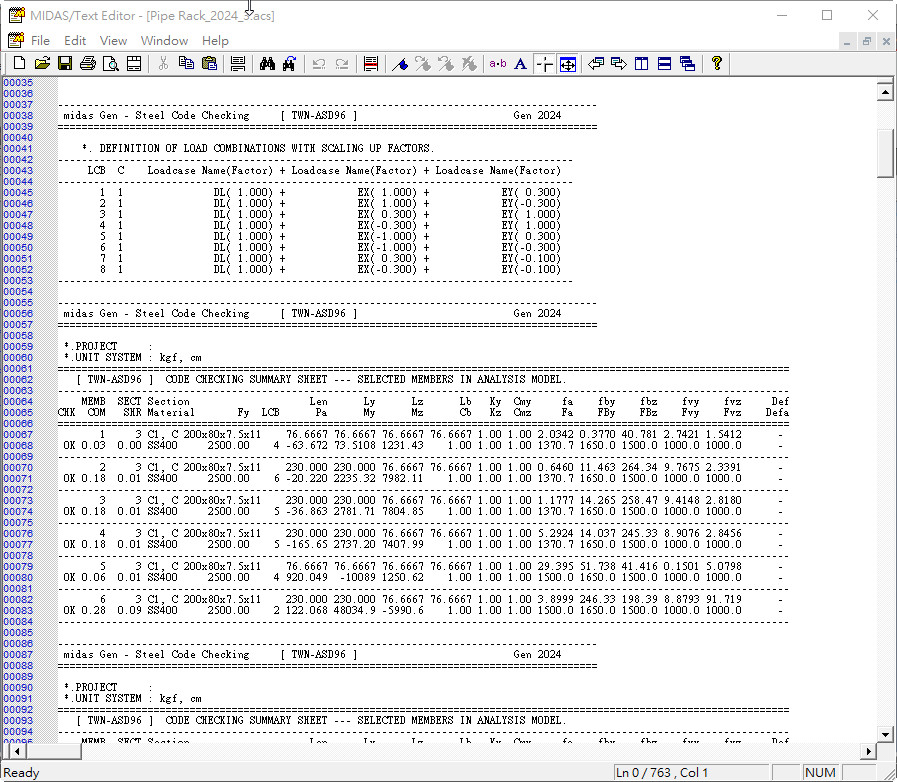Click the 'Ready' status bar text
897x782 pixels.
tap(22, 773)
